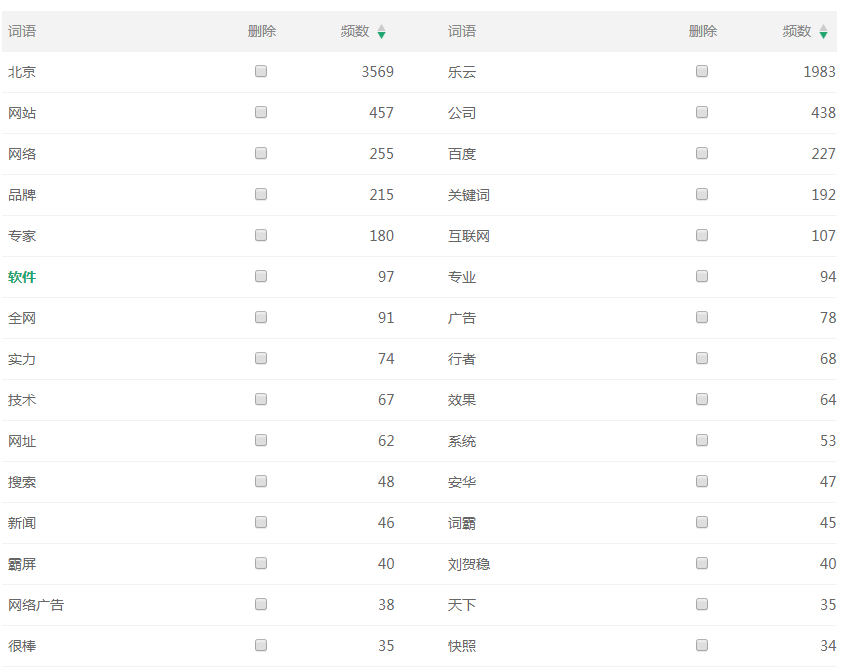Sort left table by 频数 arrow icon
Image resolution: width=851 pixels, height=669 pixels.
coord(381,32)
